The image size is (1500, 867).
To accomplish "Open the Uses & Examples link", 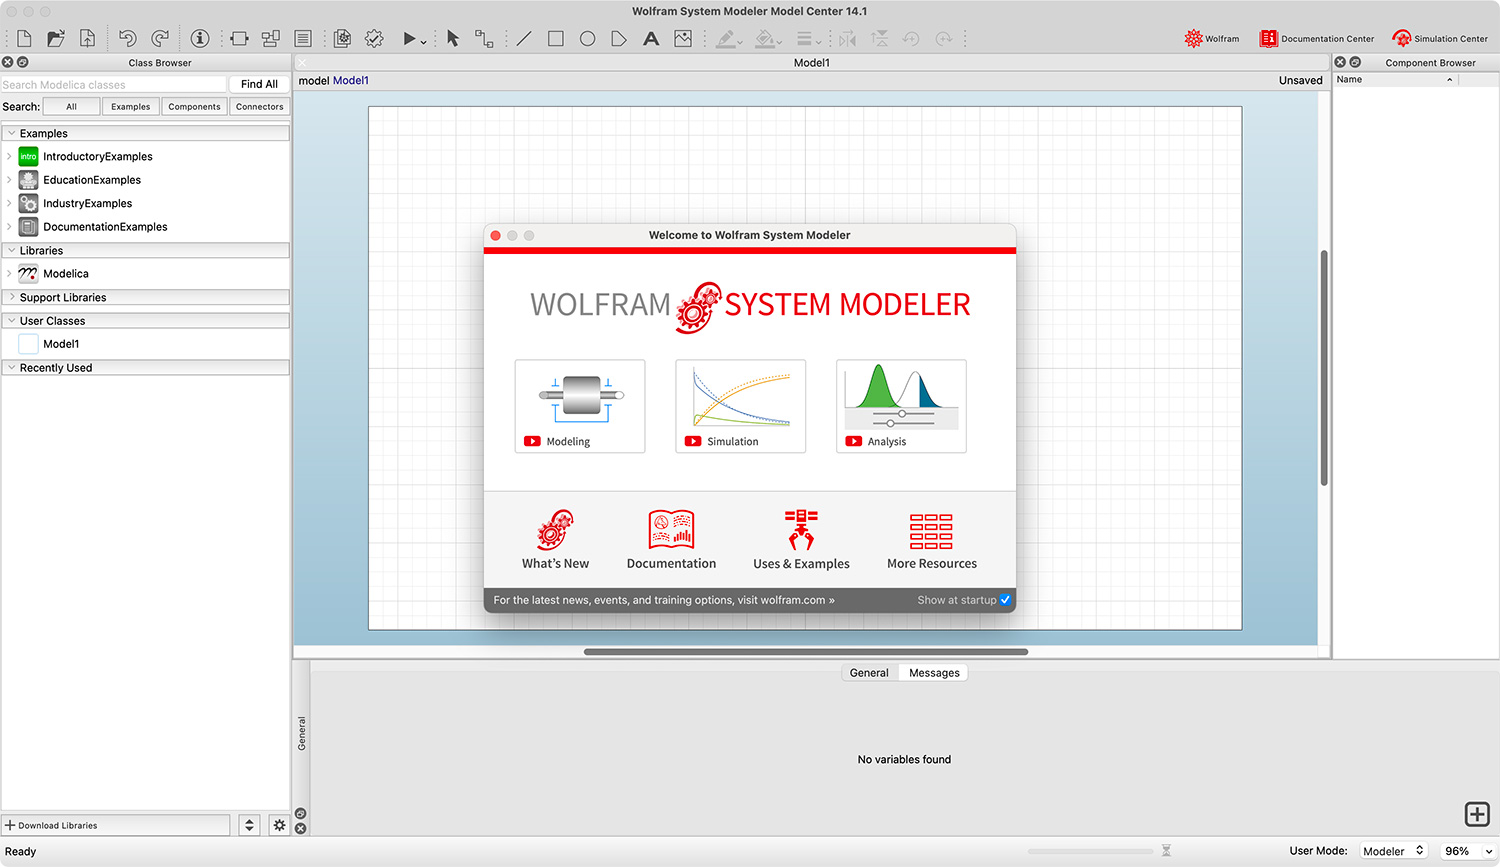I will pos(800,540).
